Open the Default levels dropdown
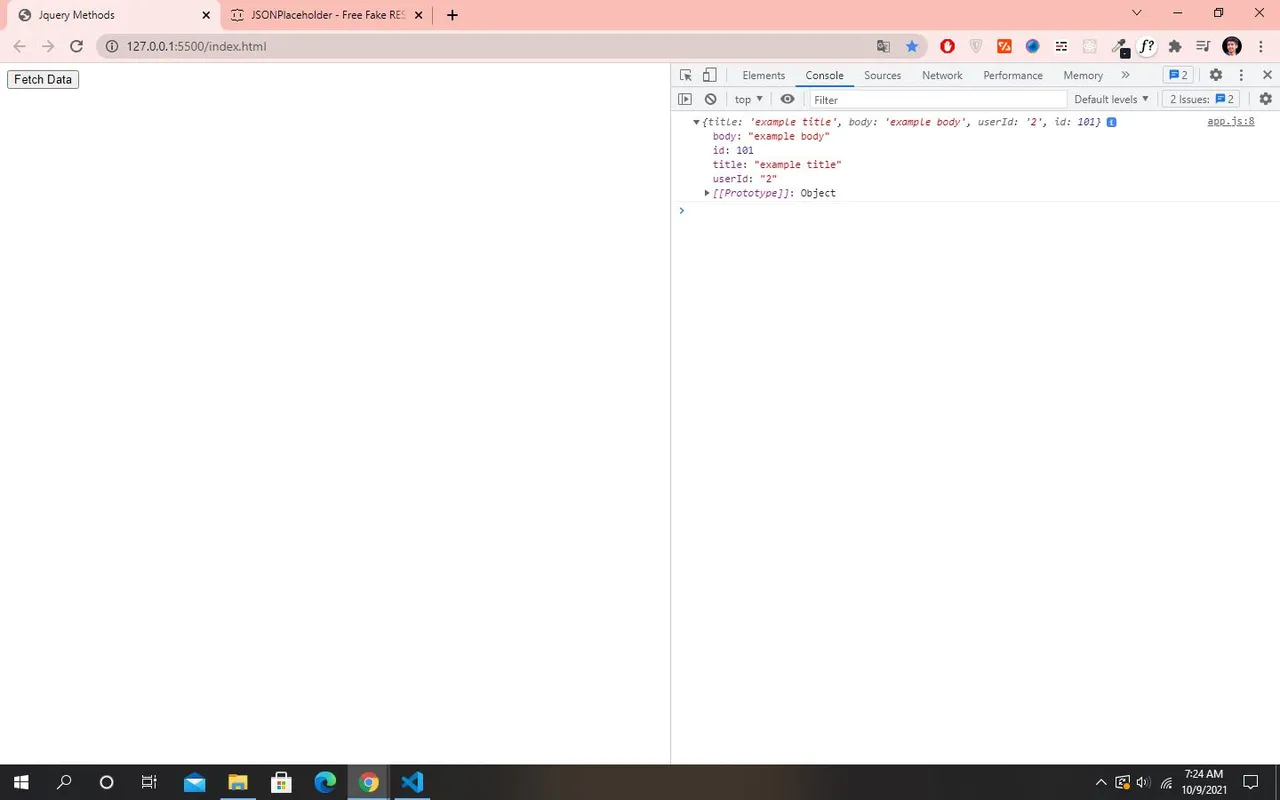 pos(1112,99)
